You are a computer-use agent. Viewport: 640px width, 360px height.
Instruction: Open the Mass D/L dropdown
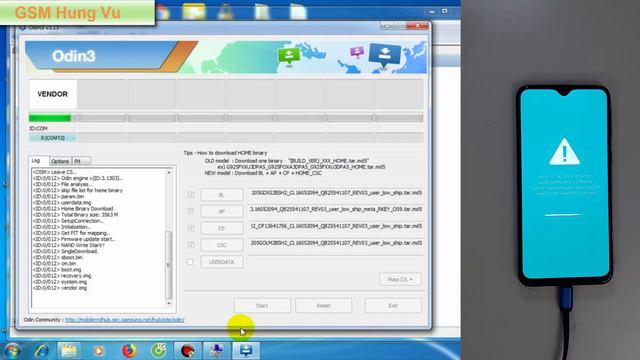(400, 280)
